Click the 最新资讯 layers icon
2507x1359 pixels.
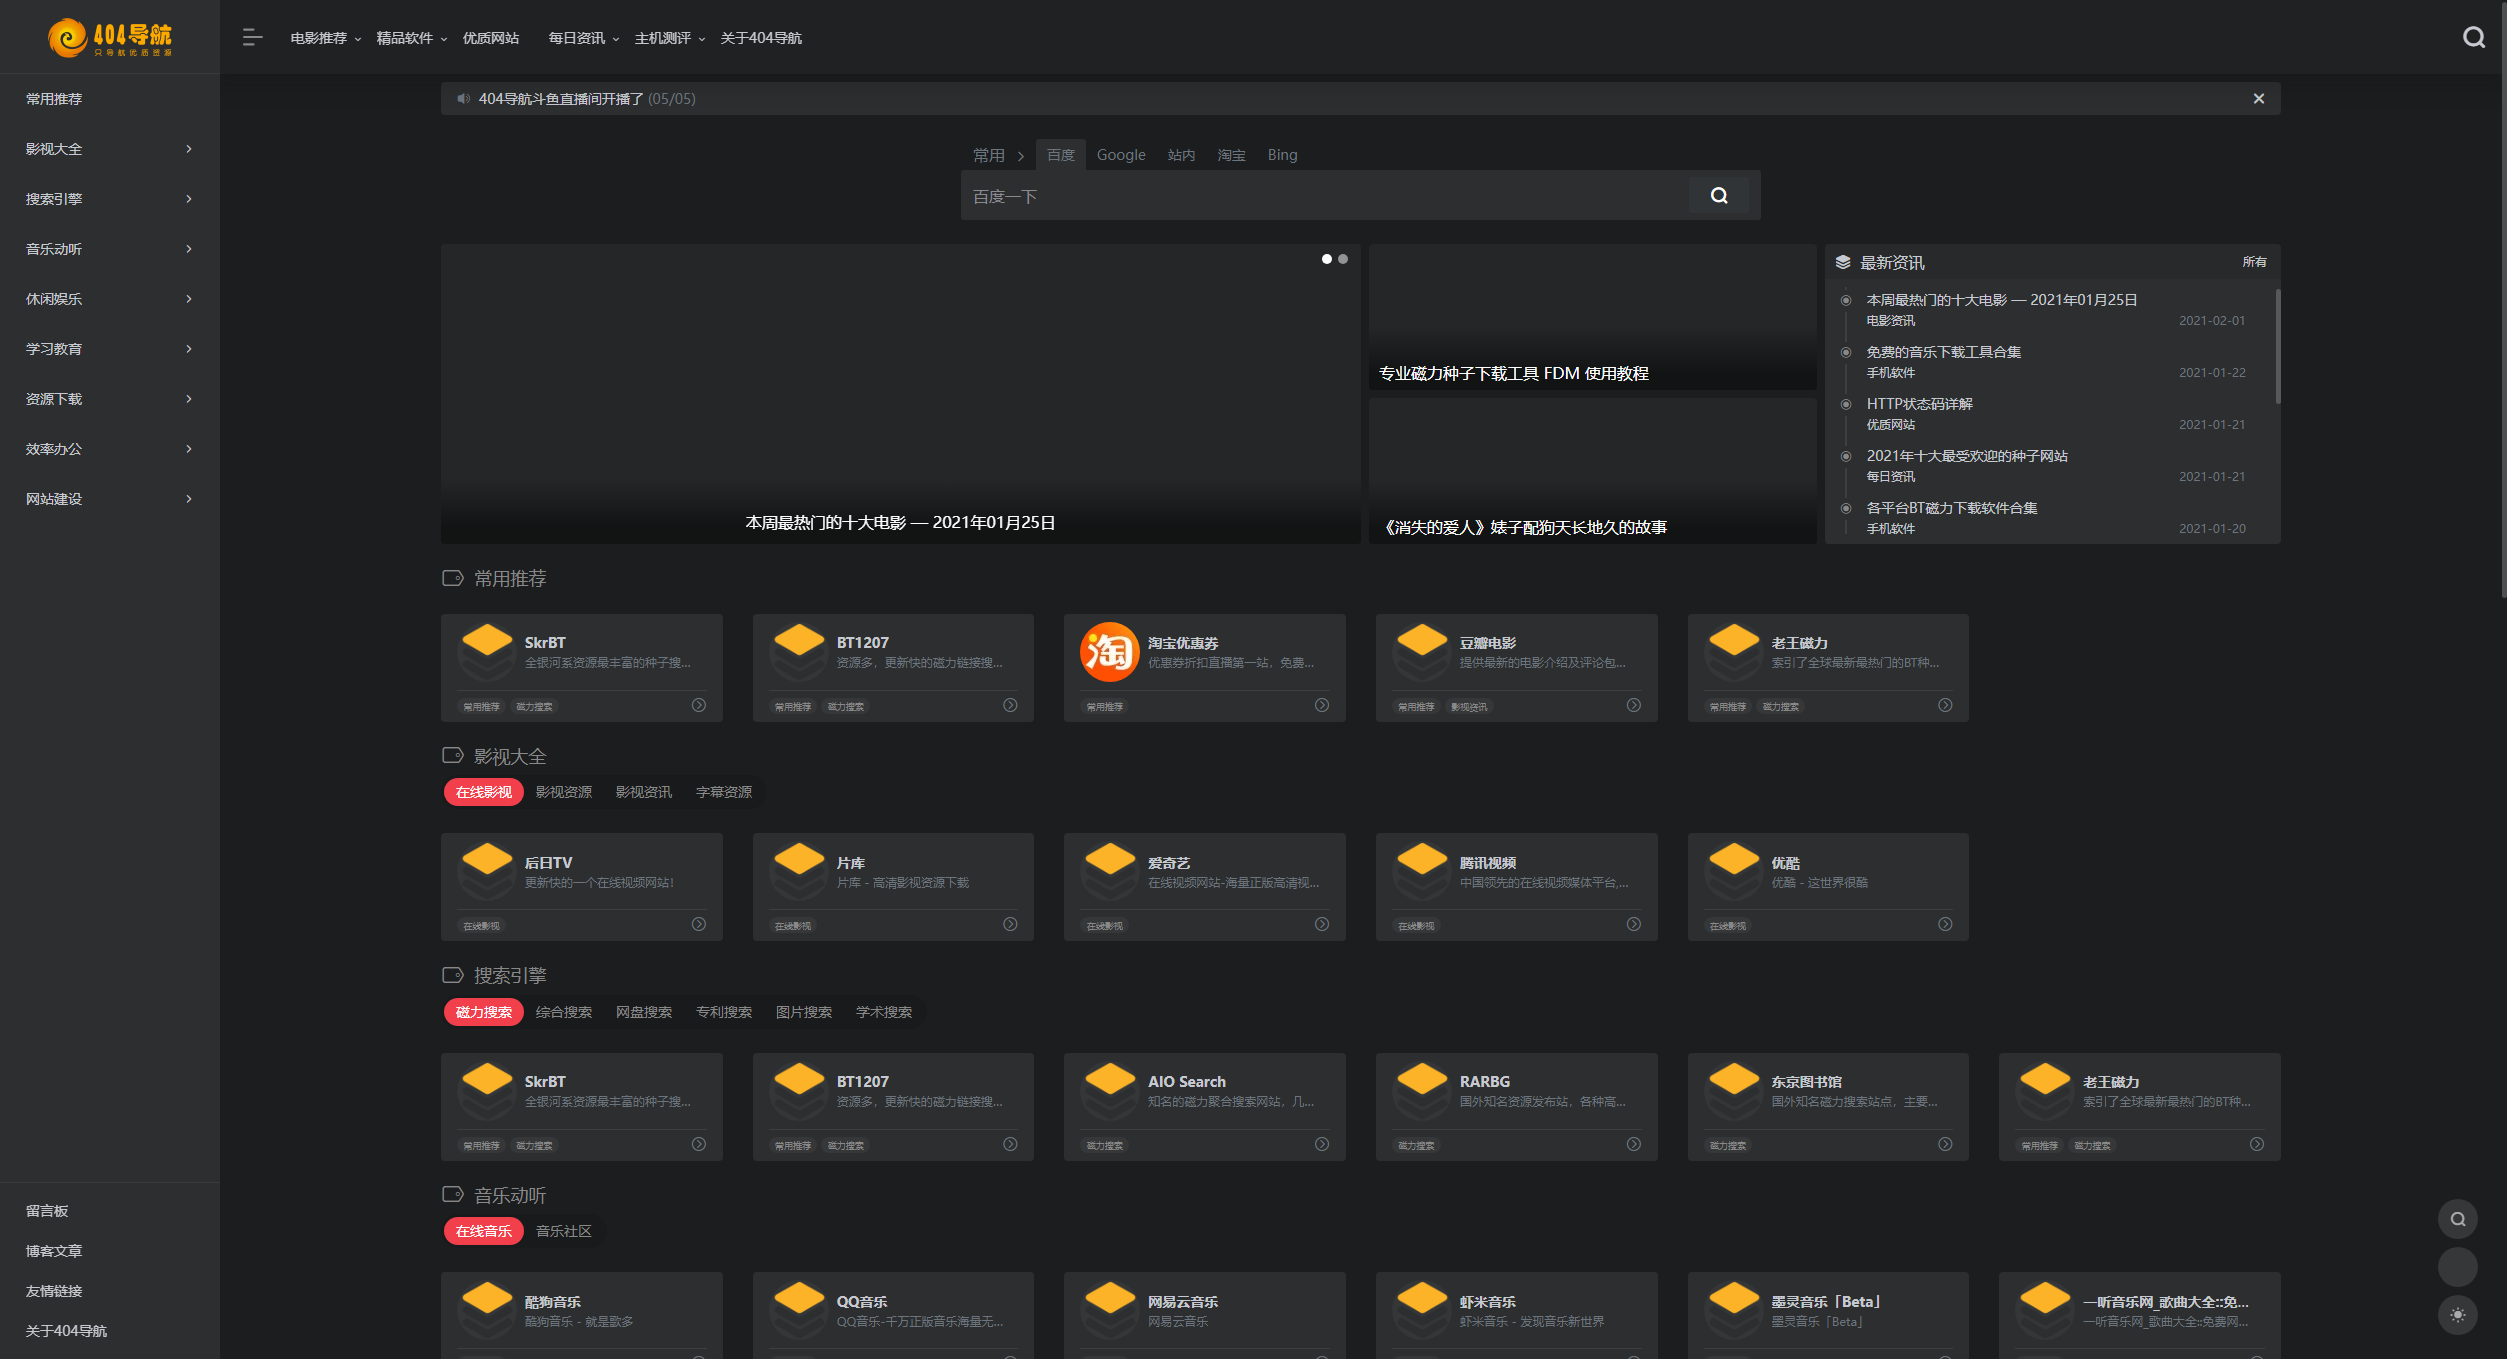[x=1843, y=263]
